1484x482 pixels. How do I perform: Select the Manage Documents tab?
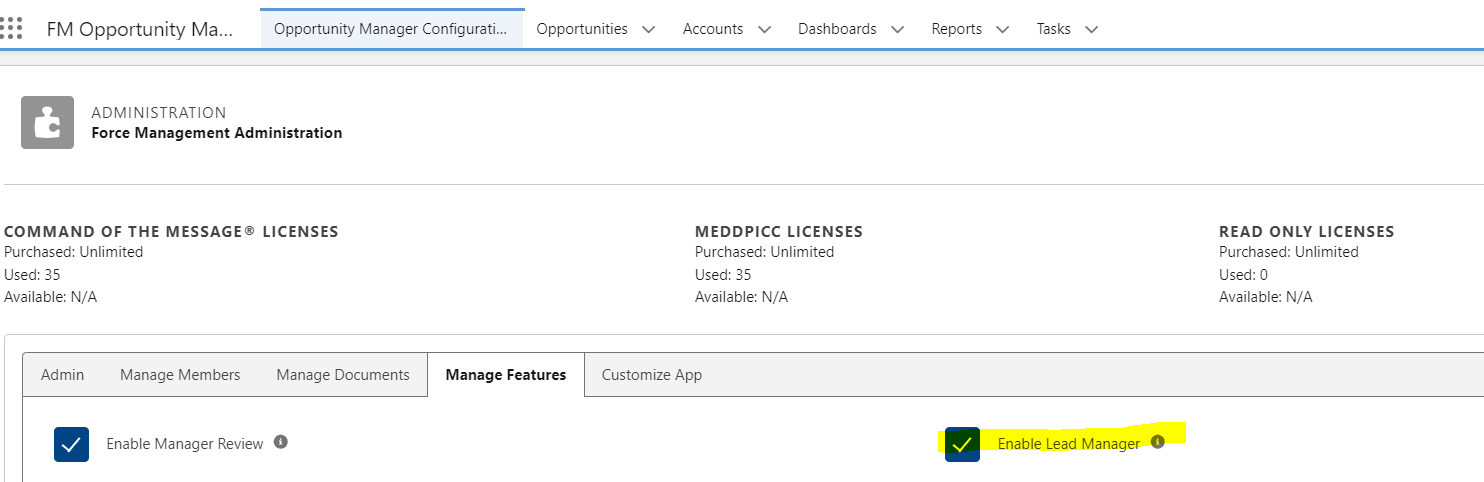[343, 375]
